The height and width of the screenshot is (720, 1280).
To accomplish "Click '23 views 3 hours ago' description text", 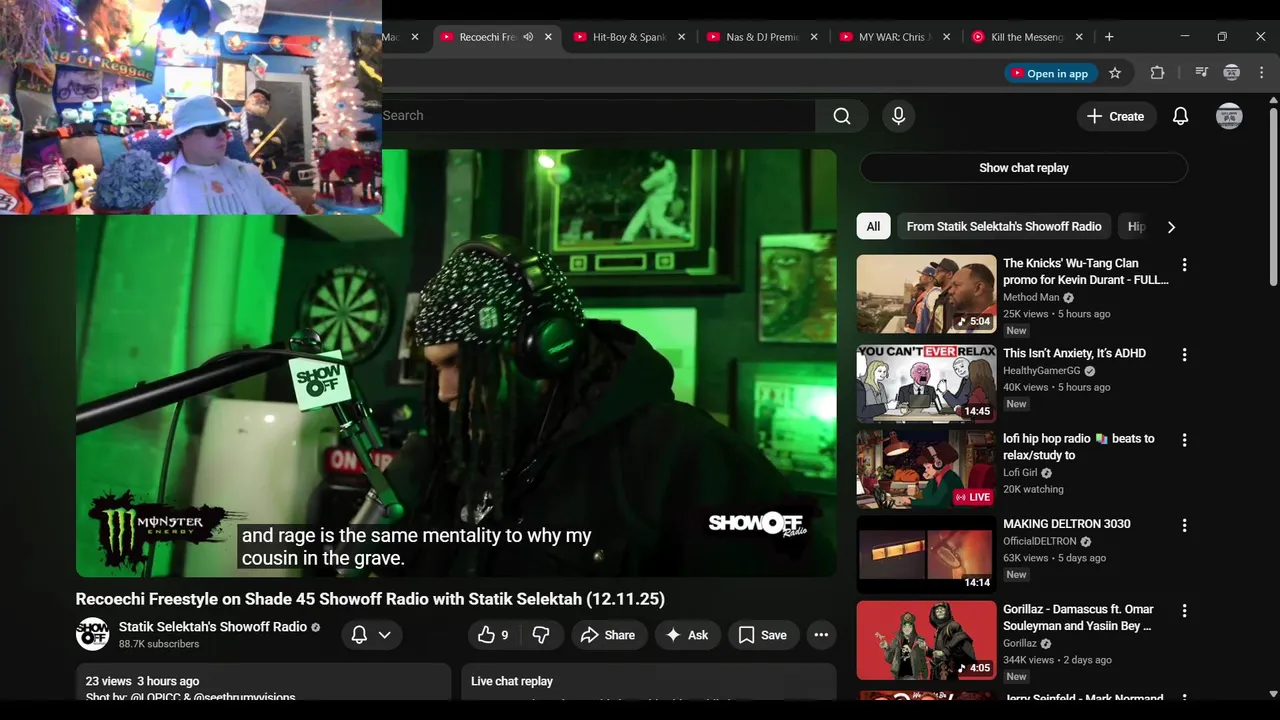I will click(x=142, y=681).
